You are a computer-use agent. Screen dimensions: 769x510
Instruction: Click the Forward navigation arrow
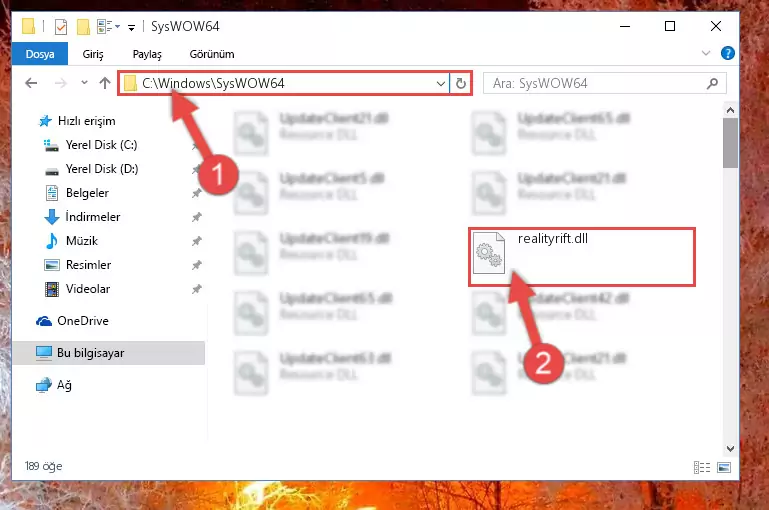[60, 83]
